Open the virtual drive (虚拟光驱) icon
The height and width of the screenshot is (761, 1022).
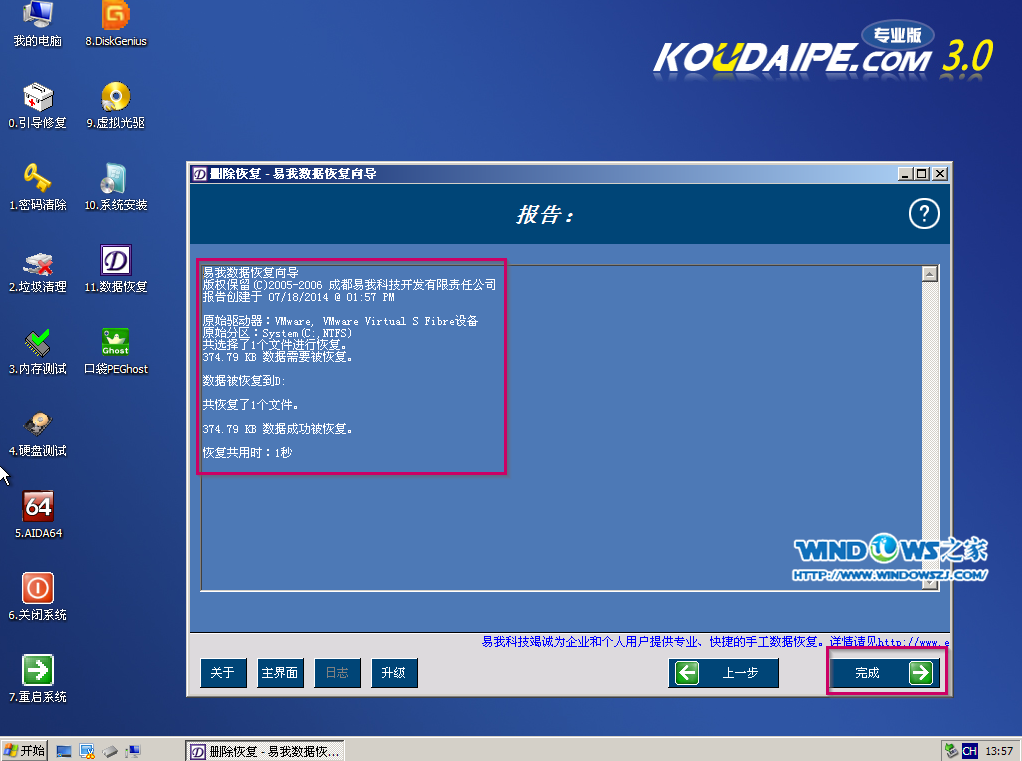click(x=116, y=98)
